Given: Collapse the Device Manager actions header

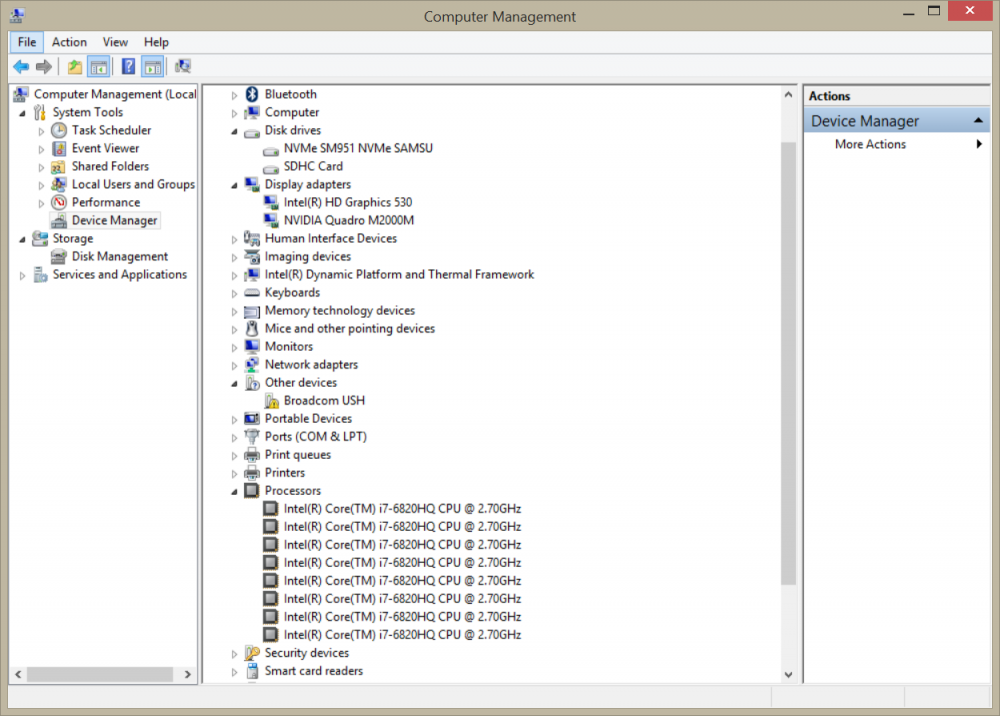Looking at the screenshot, I should (x=980, y=121).
